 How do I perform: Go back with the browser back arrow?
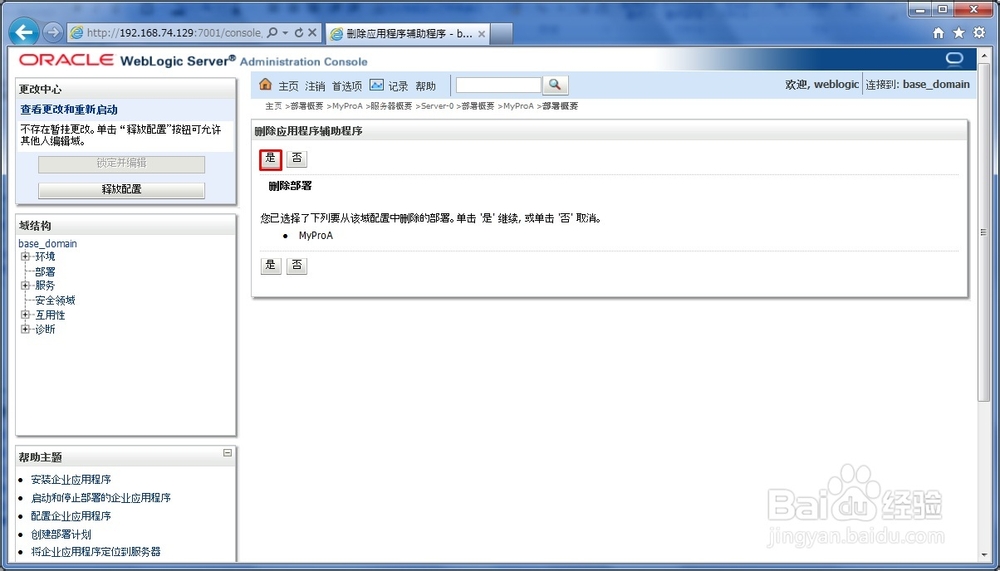coord(24,32)
